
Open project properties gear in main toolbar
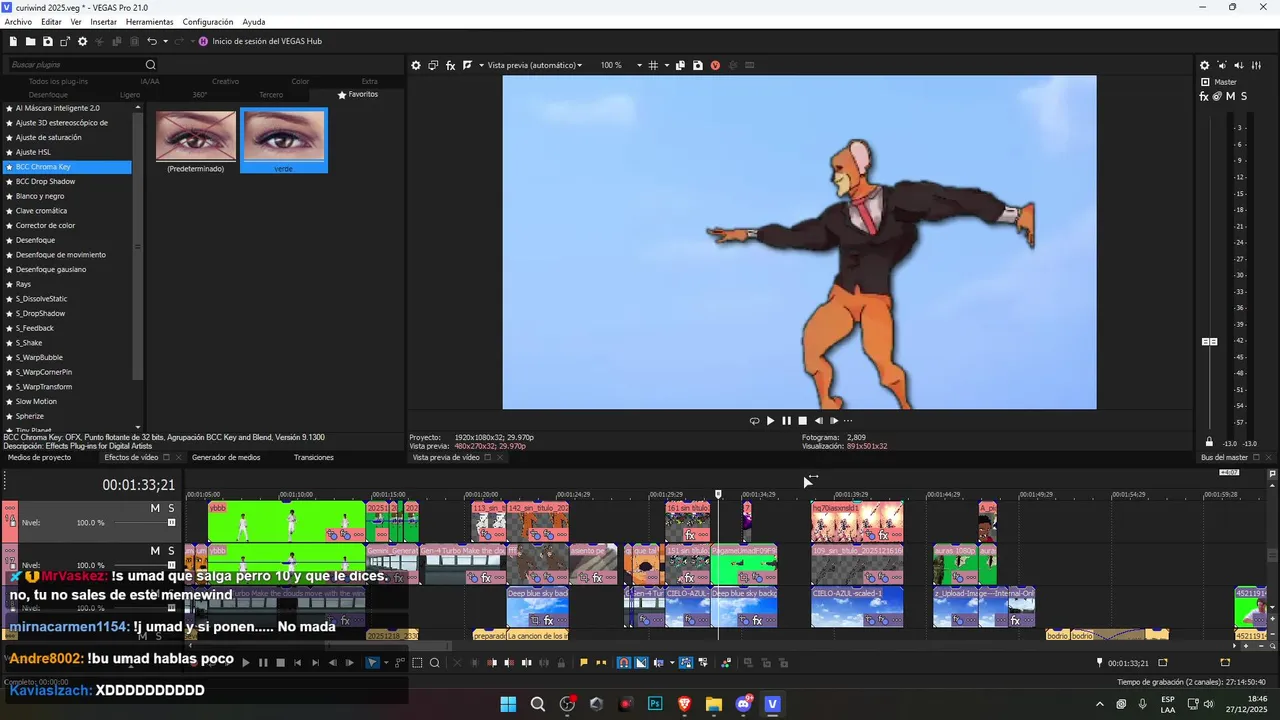(x=83, y=41)
